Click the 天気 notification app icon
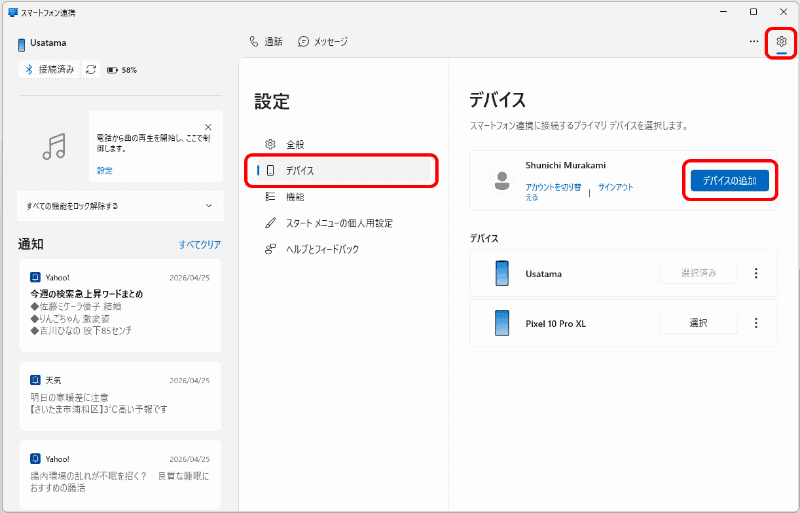Viewport: 800px width, 513px height. 35,380
